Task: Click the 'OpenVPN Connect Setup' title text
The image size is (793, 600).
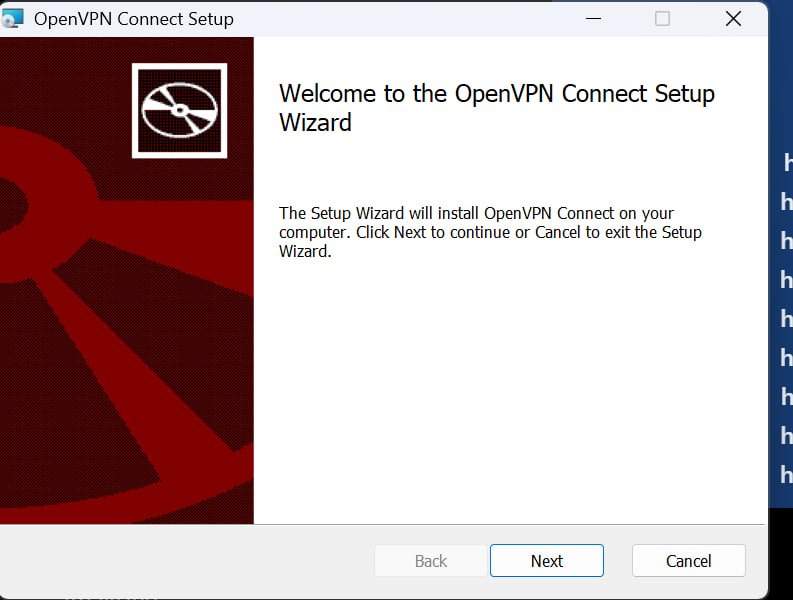Action: [x=134, y=19]
